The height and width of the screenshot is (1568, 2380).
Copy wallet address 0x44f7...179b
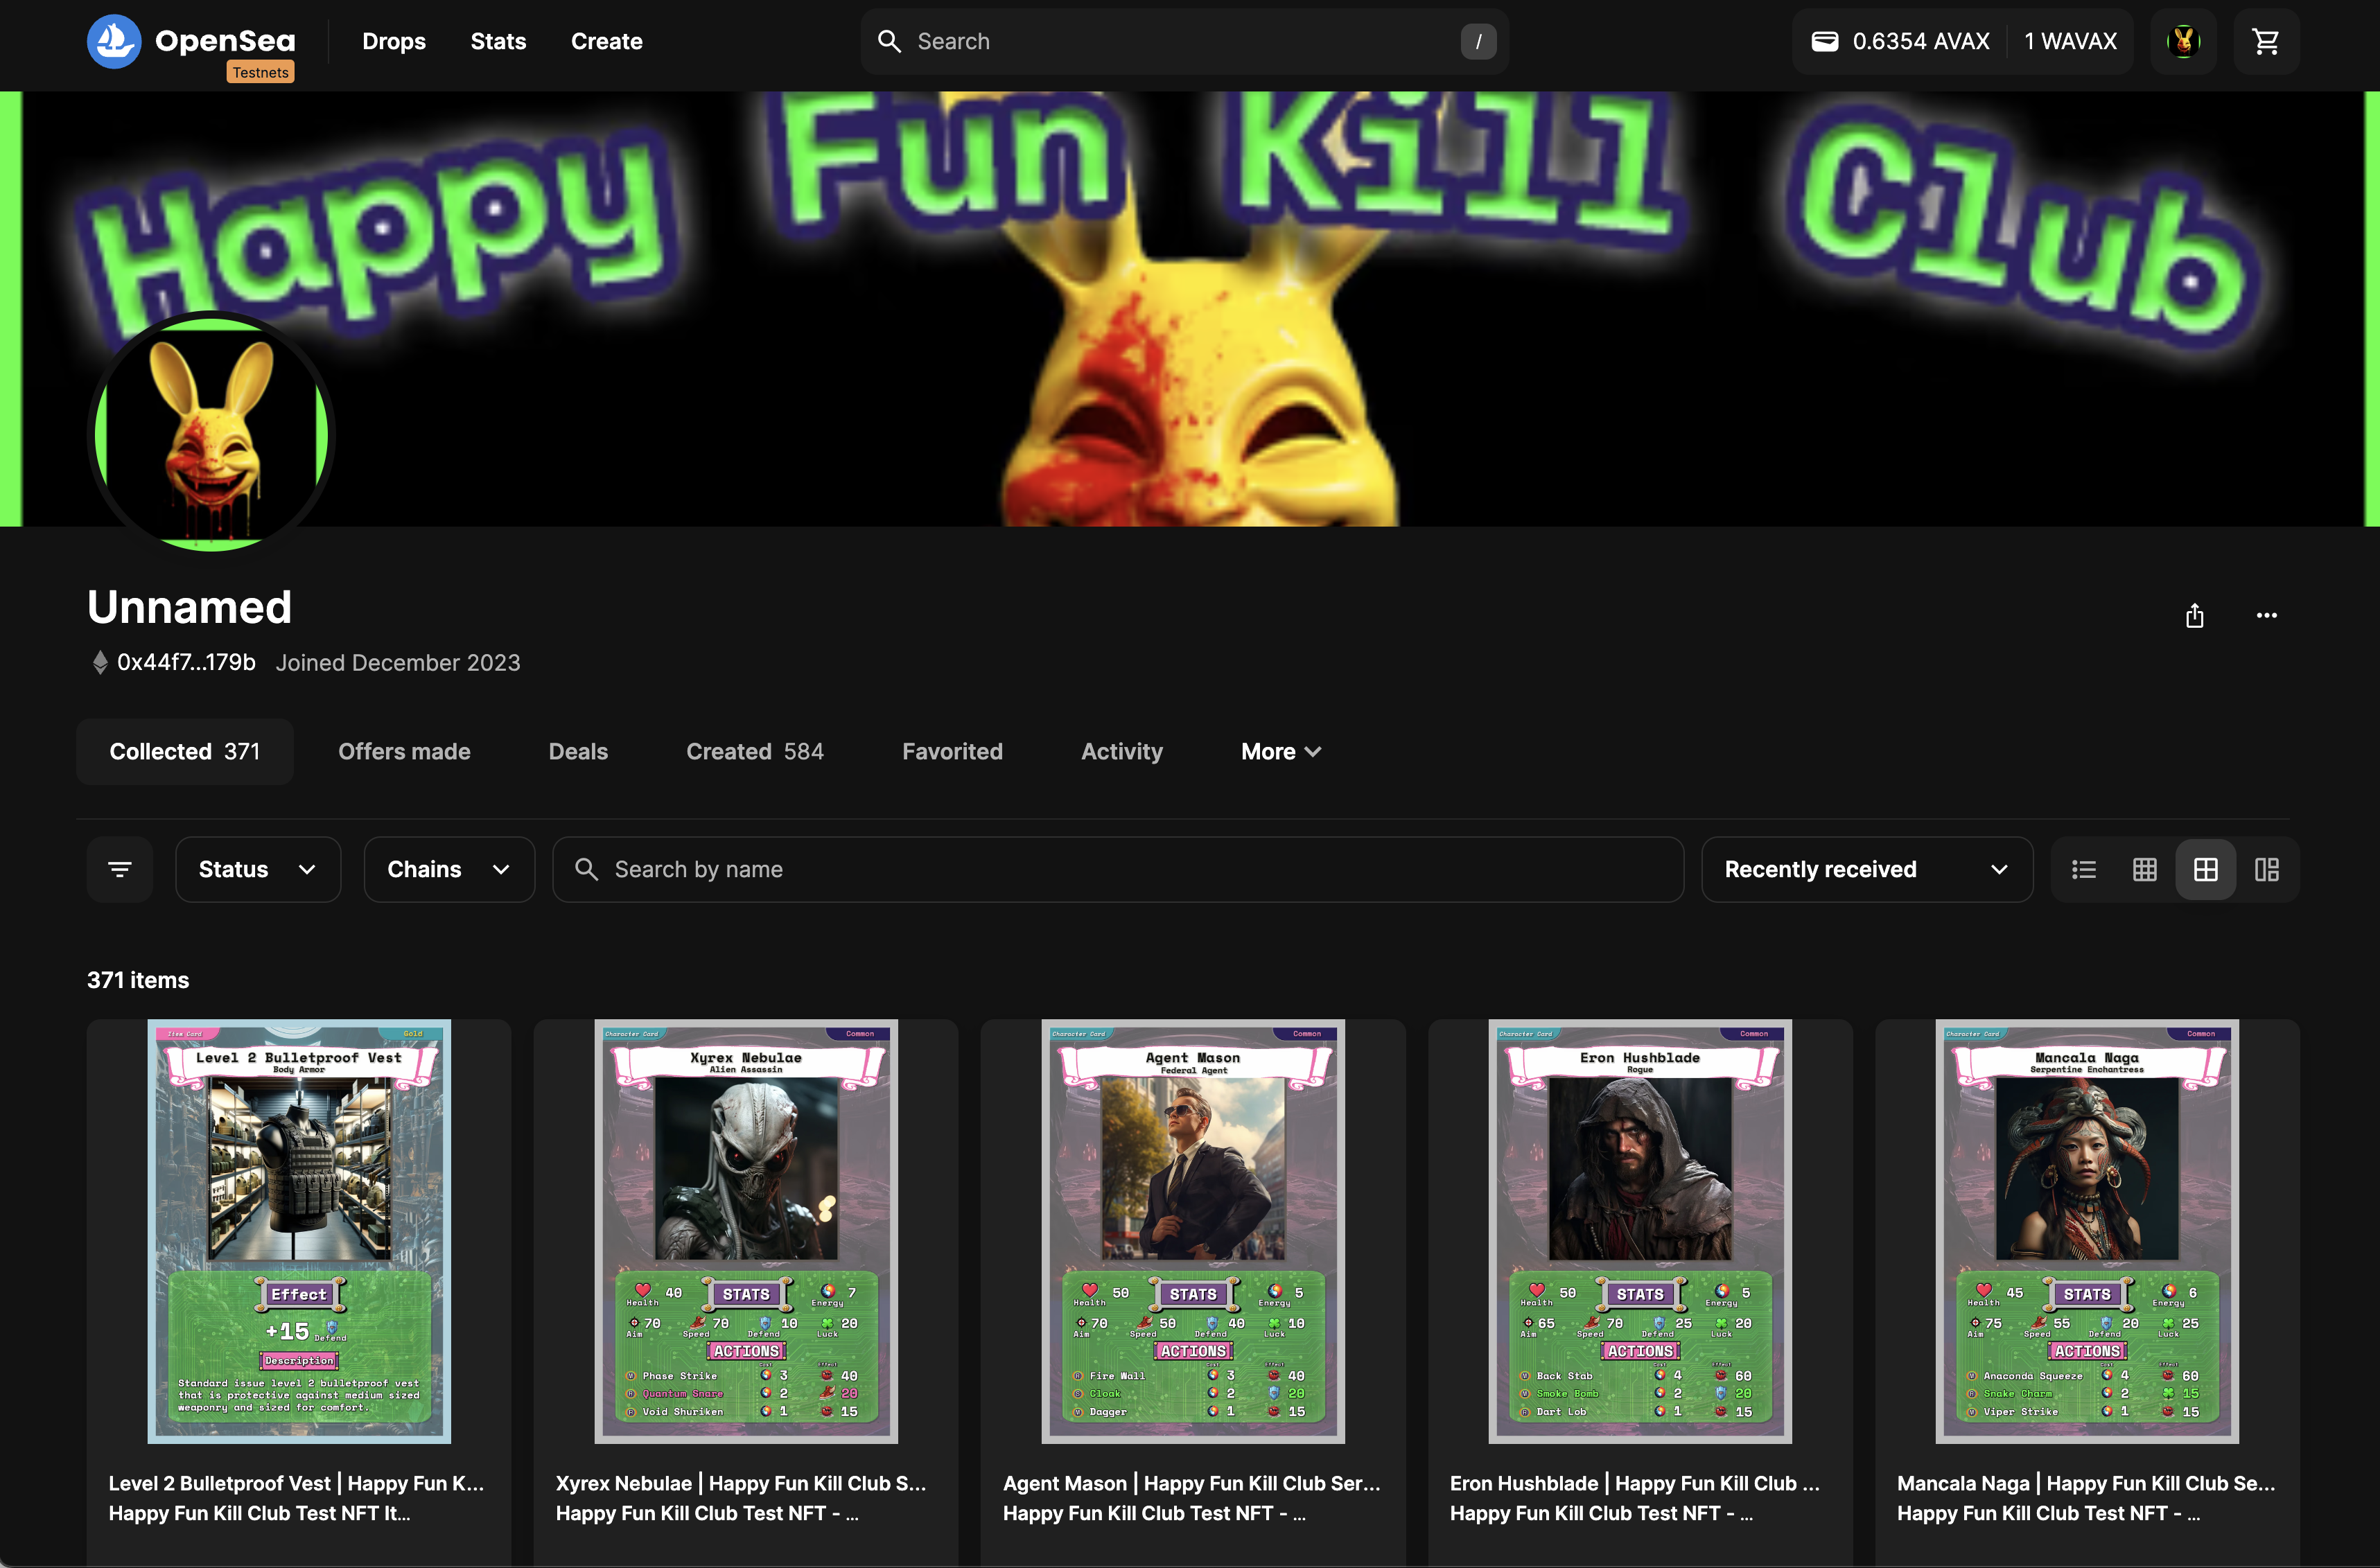[x=186, y=662]
